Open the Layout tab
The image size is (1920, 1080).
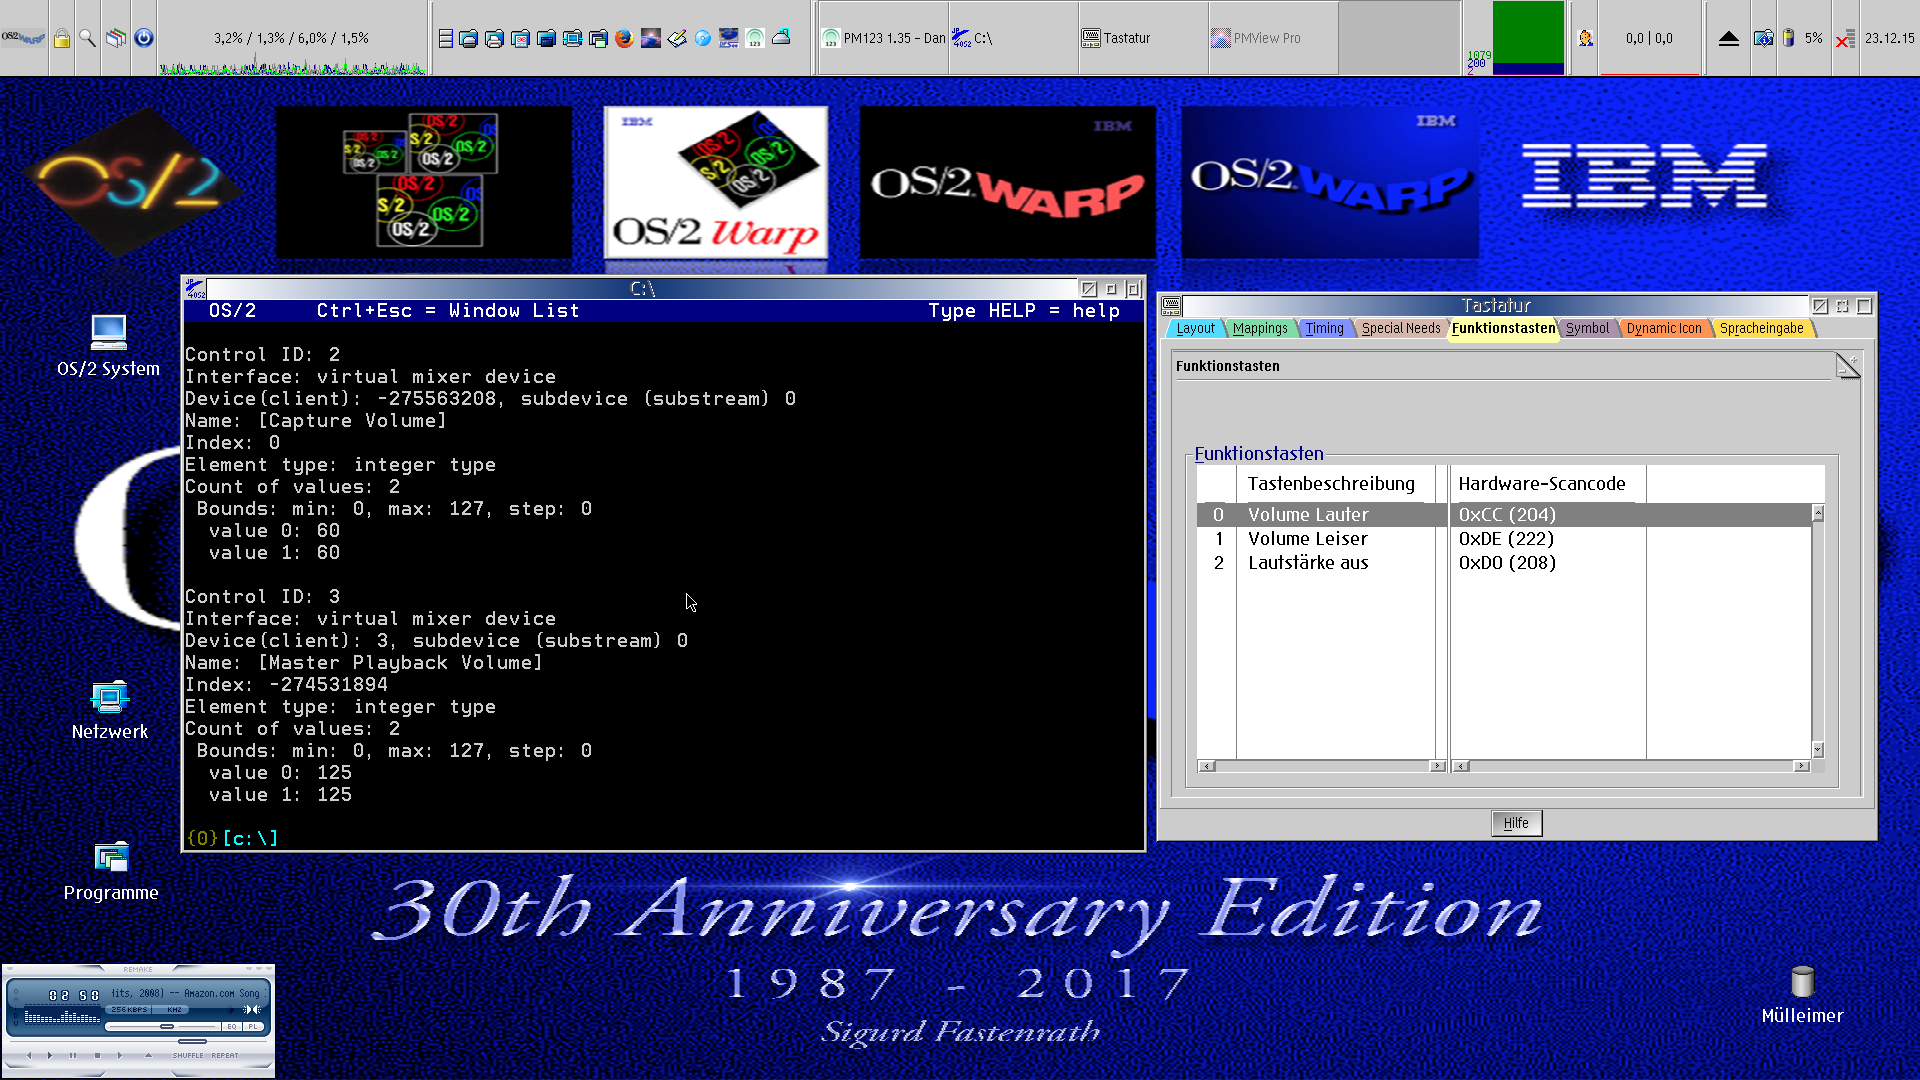[1195, 328]
